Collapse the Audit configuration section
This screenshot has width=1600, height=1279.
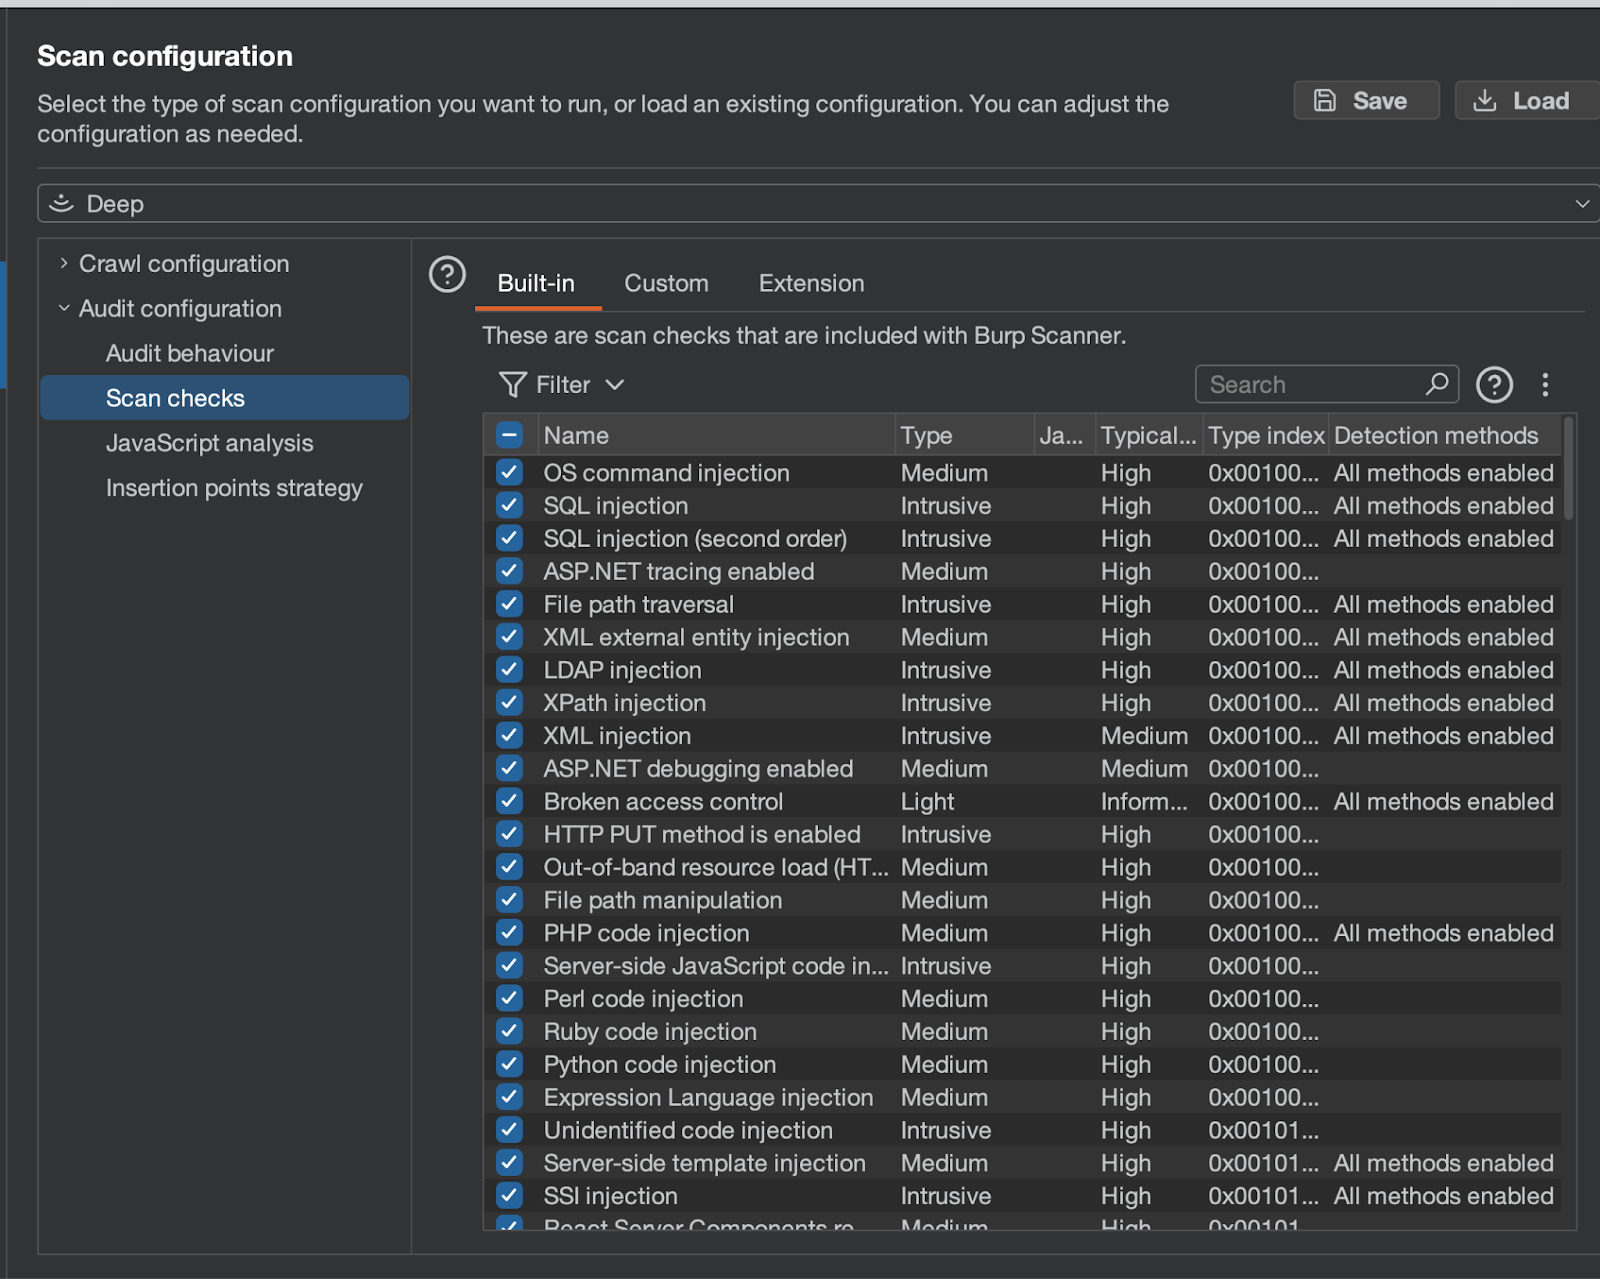pos(64,309)
